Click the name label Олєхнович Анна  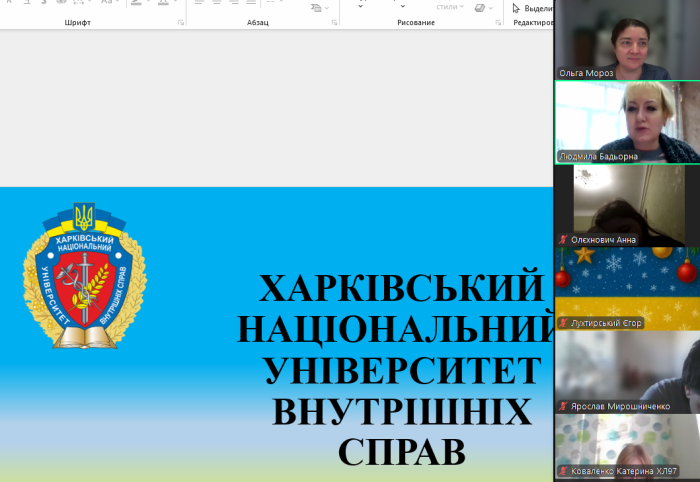pyautogui.click(x=603, y=240)
